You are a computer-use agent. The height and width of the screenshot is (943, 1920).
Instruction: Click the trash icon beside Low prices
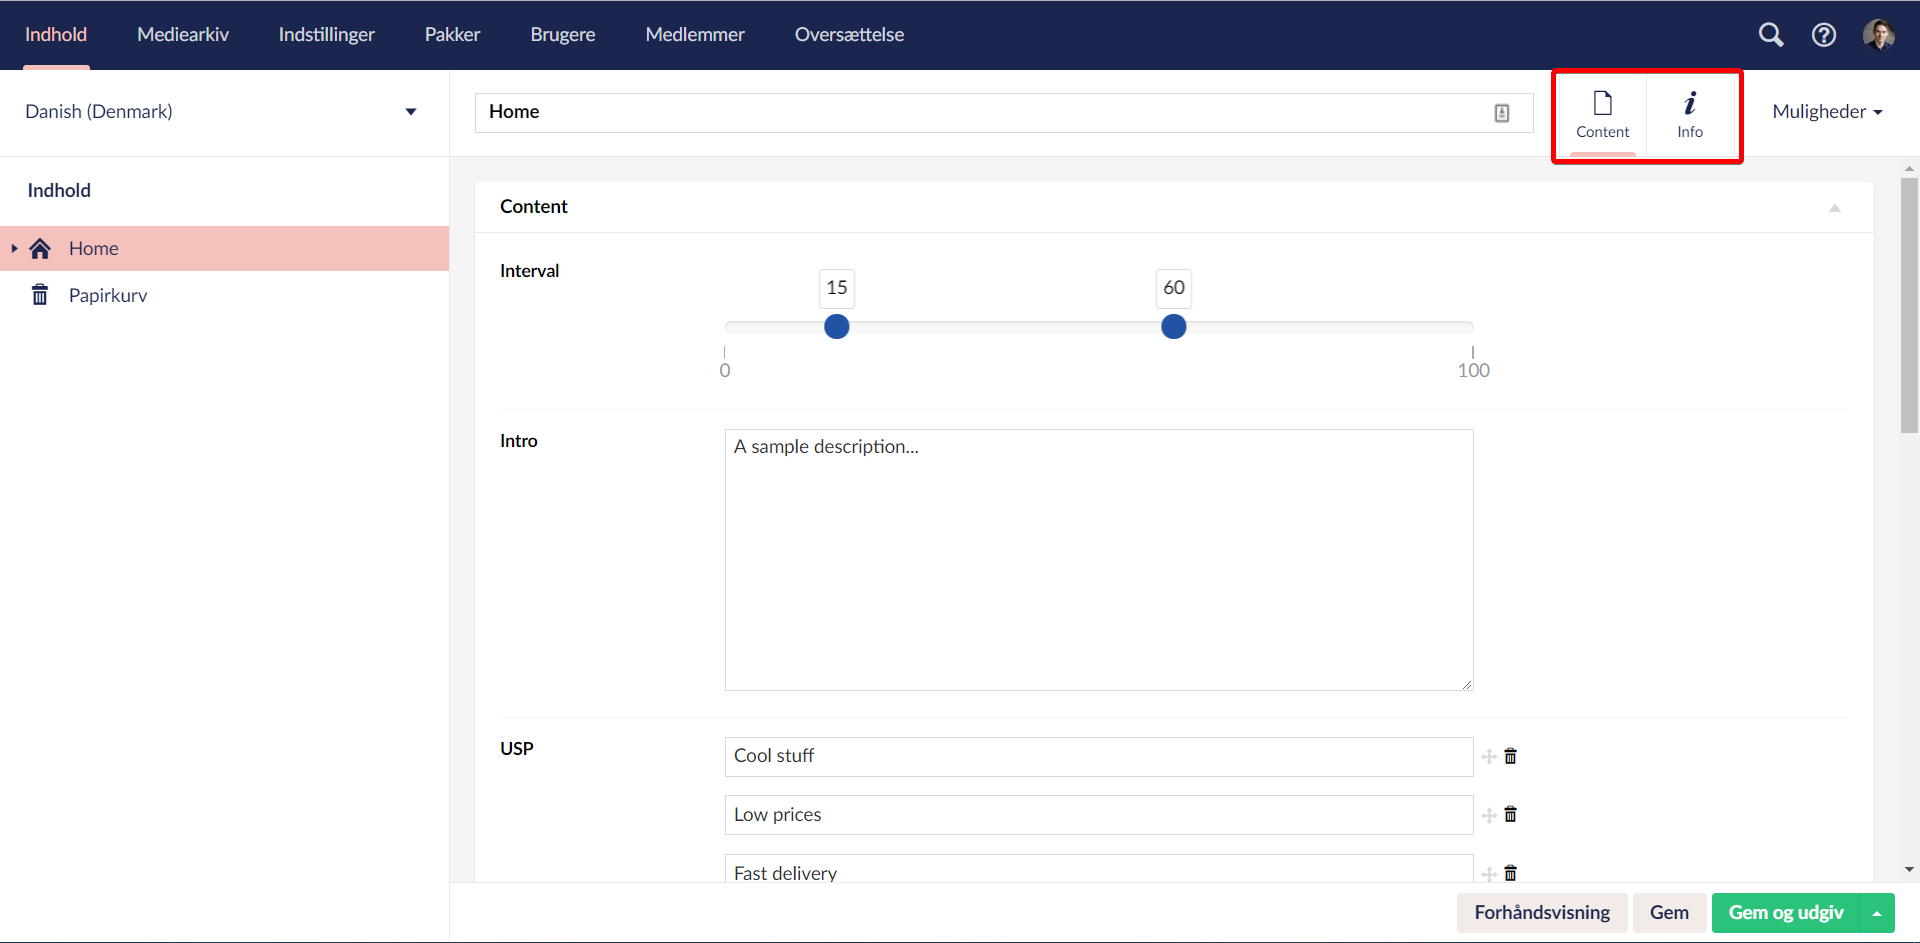pos(1510,814)
